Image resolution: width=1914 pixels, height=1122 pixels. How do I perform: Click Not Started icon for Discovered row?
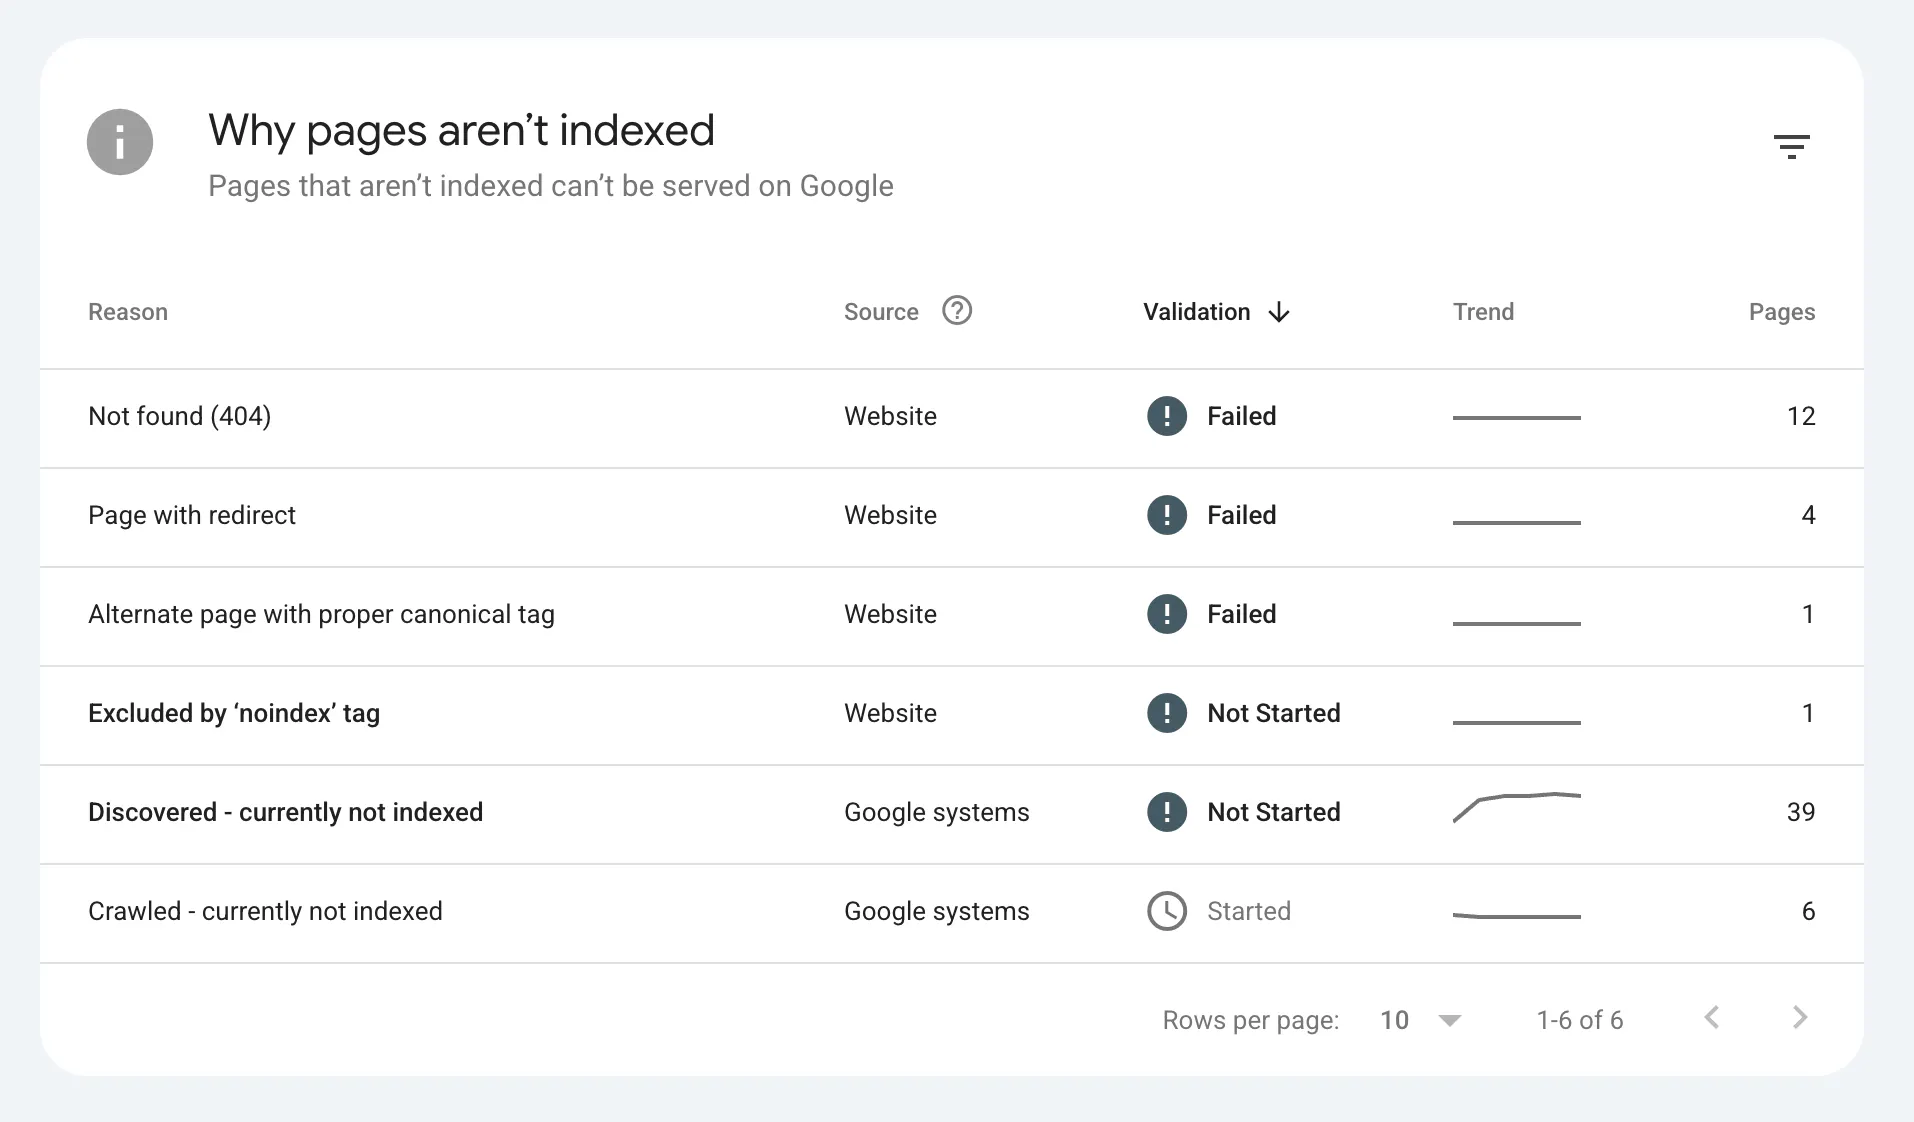tap(1166, 812)
